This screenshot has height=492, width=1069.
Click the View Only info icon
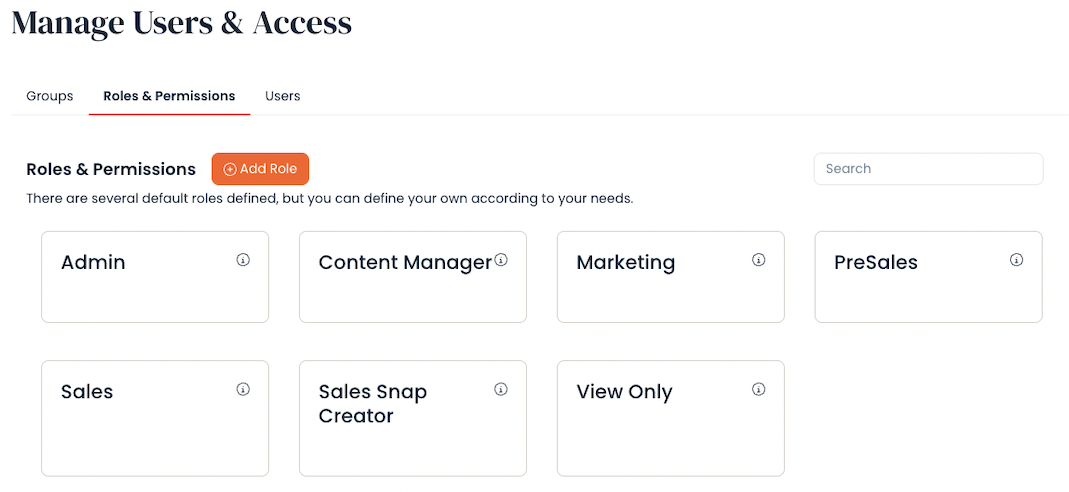point(758,389)
